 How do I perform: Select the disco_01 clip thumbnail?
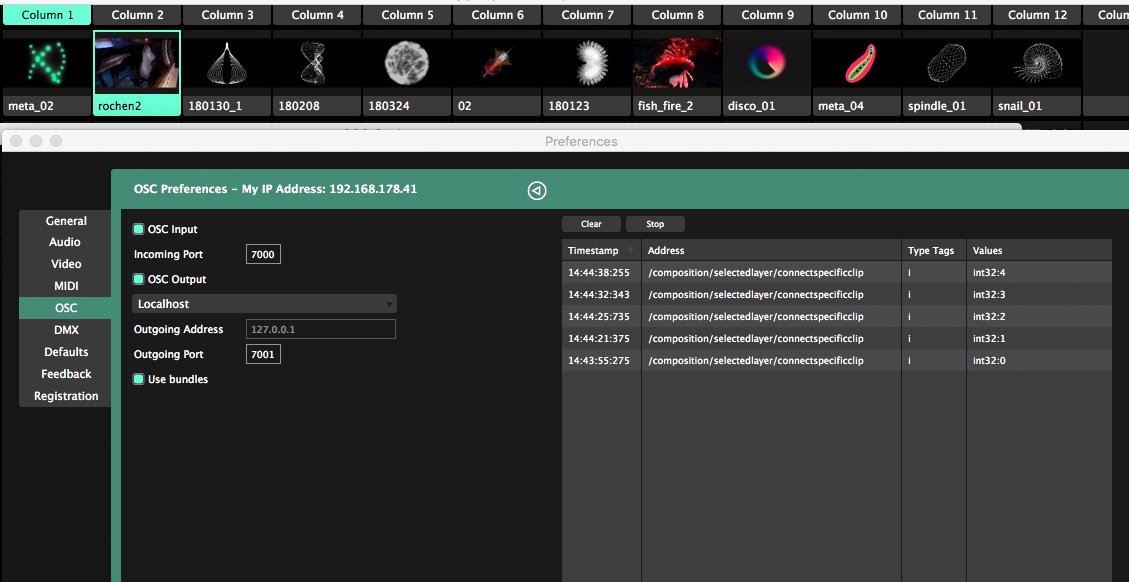coord(766,63)
